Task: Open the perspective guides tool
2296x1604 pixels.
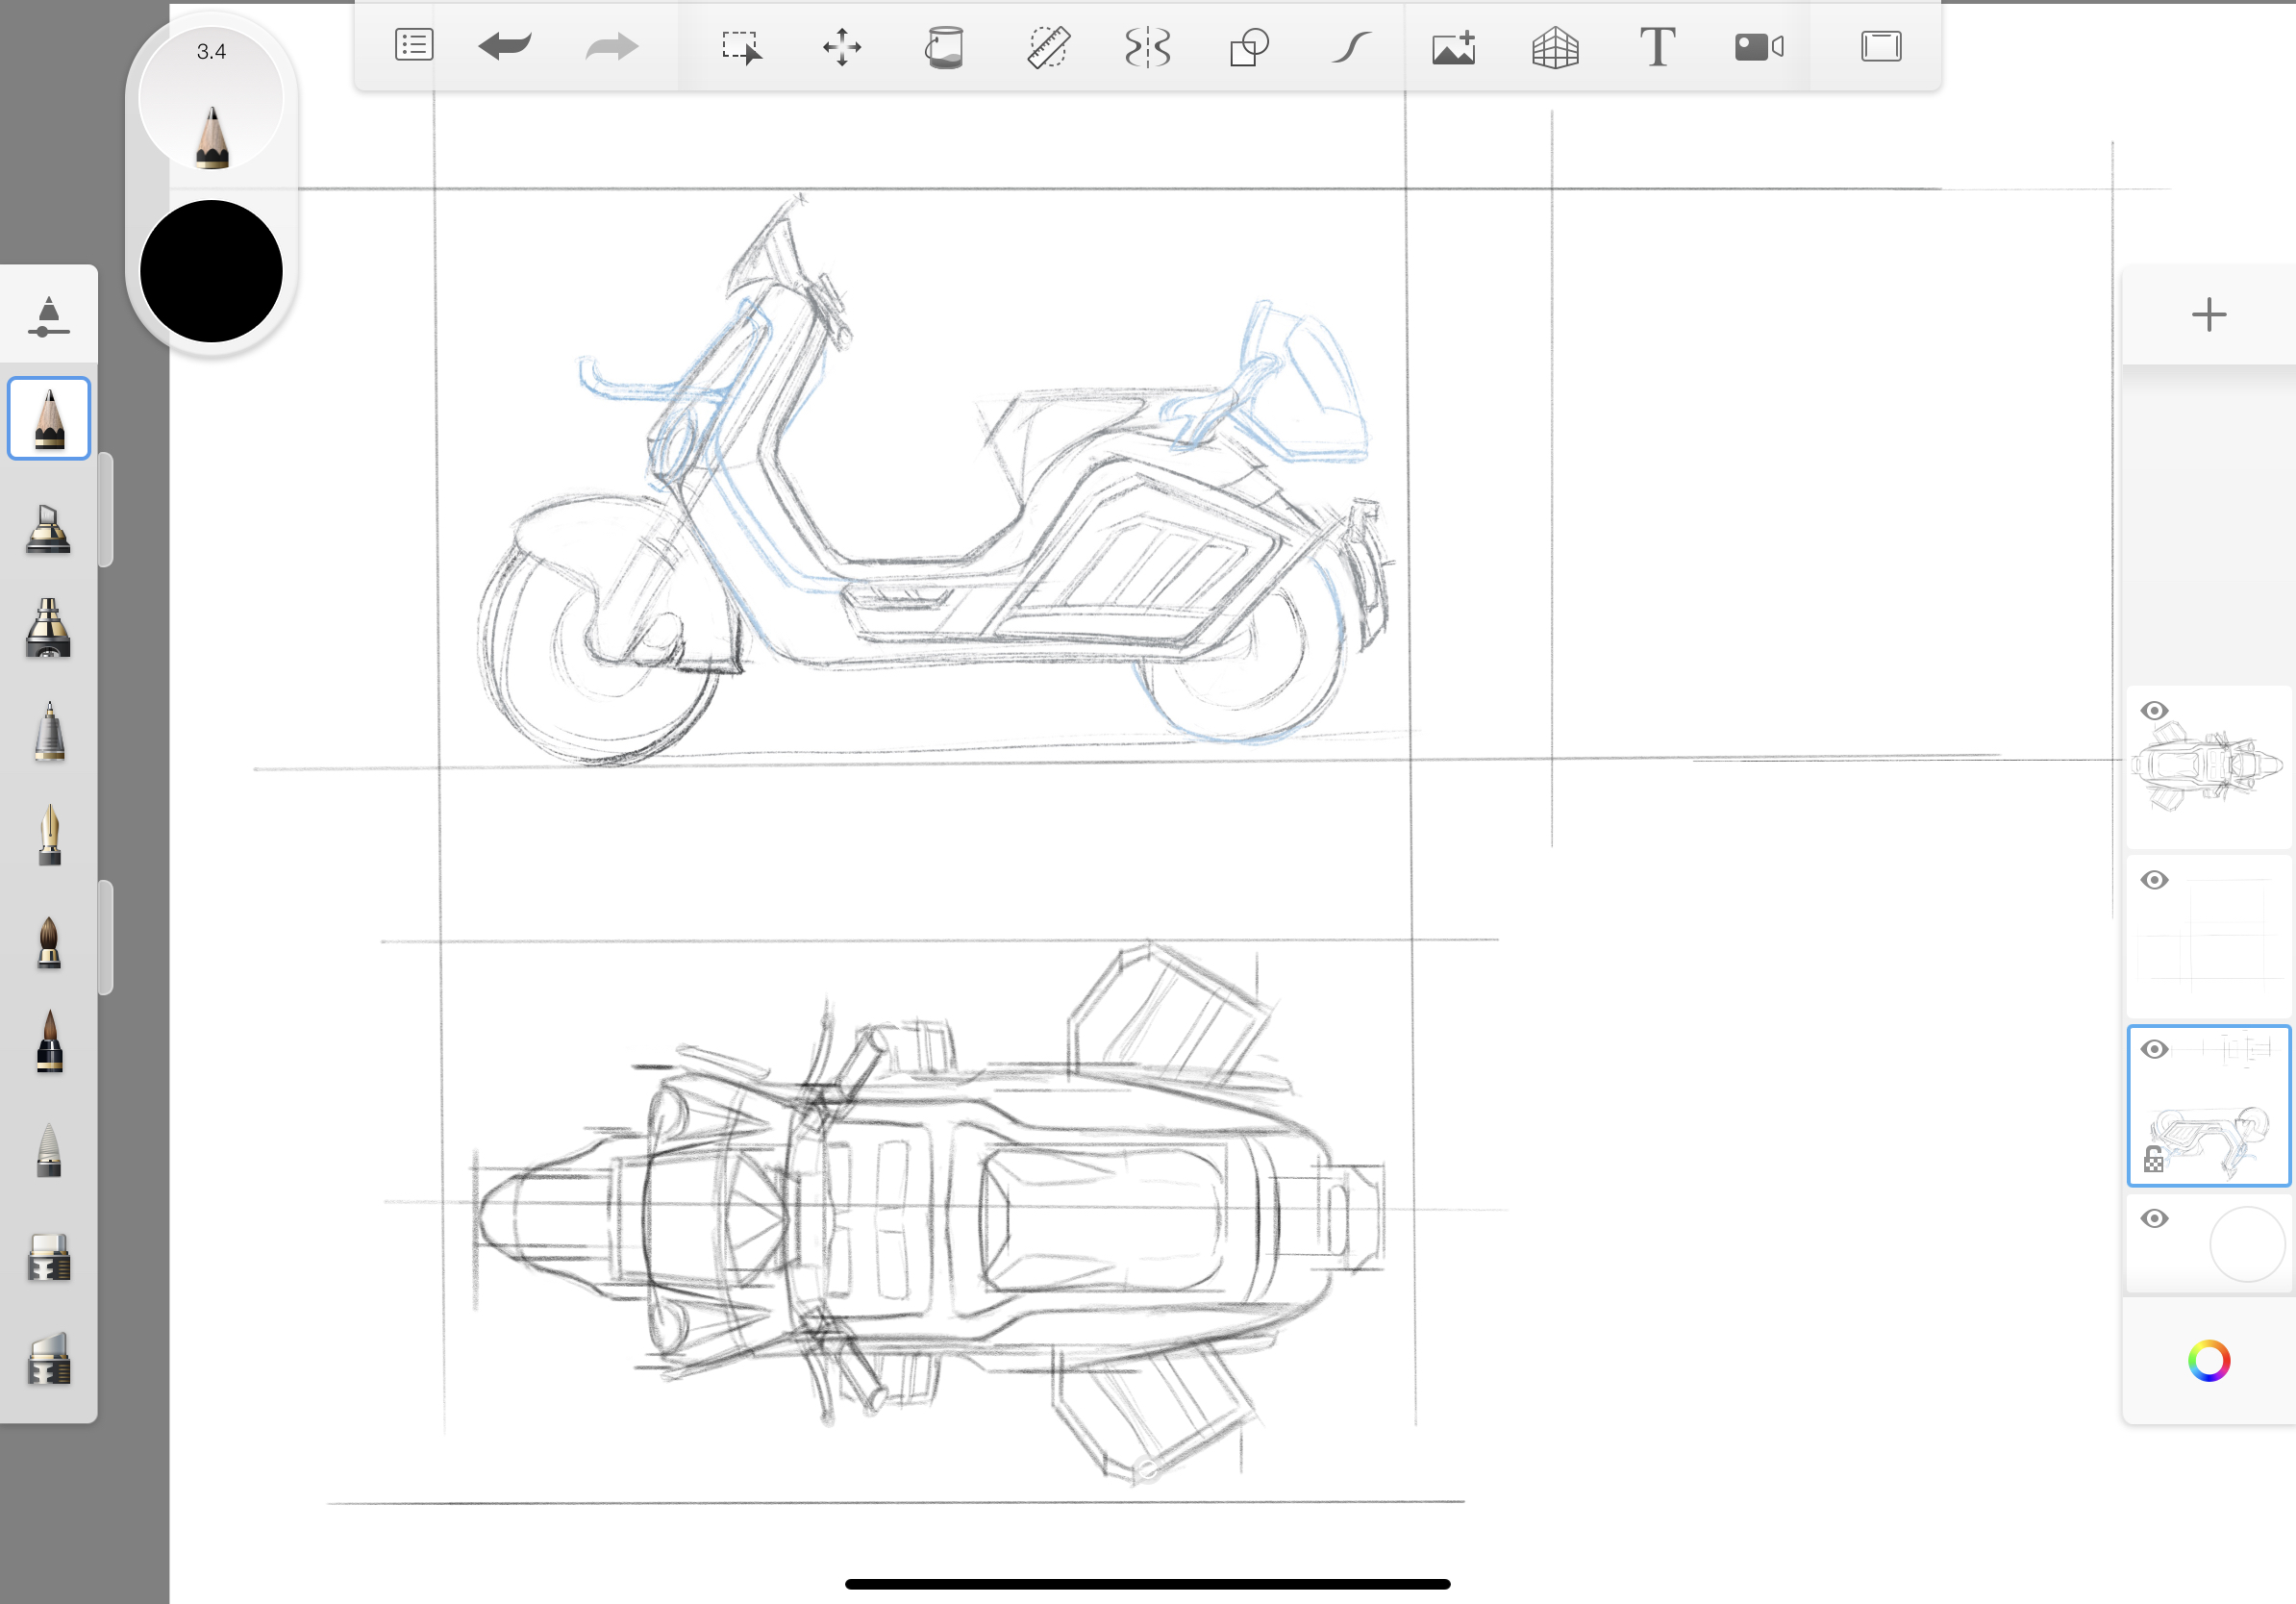Action: (1554, 46)
